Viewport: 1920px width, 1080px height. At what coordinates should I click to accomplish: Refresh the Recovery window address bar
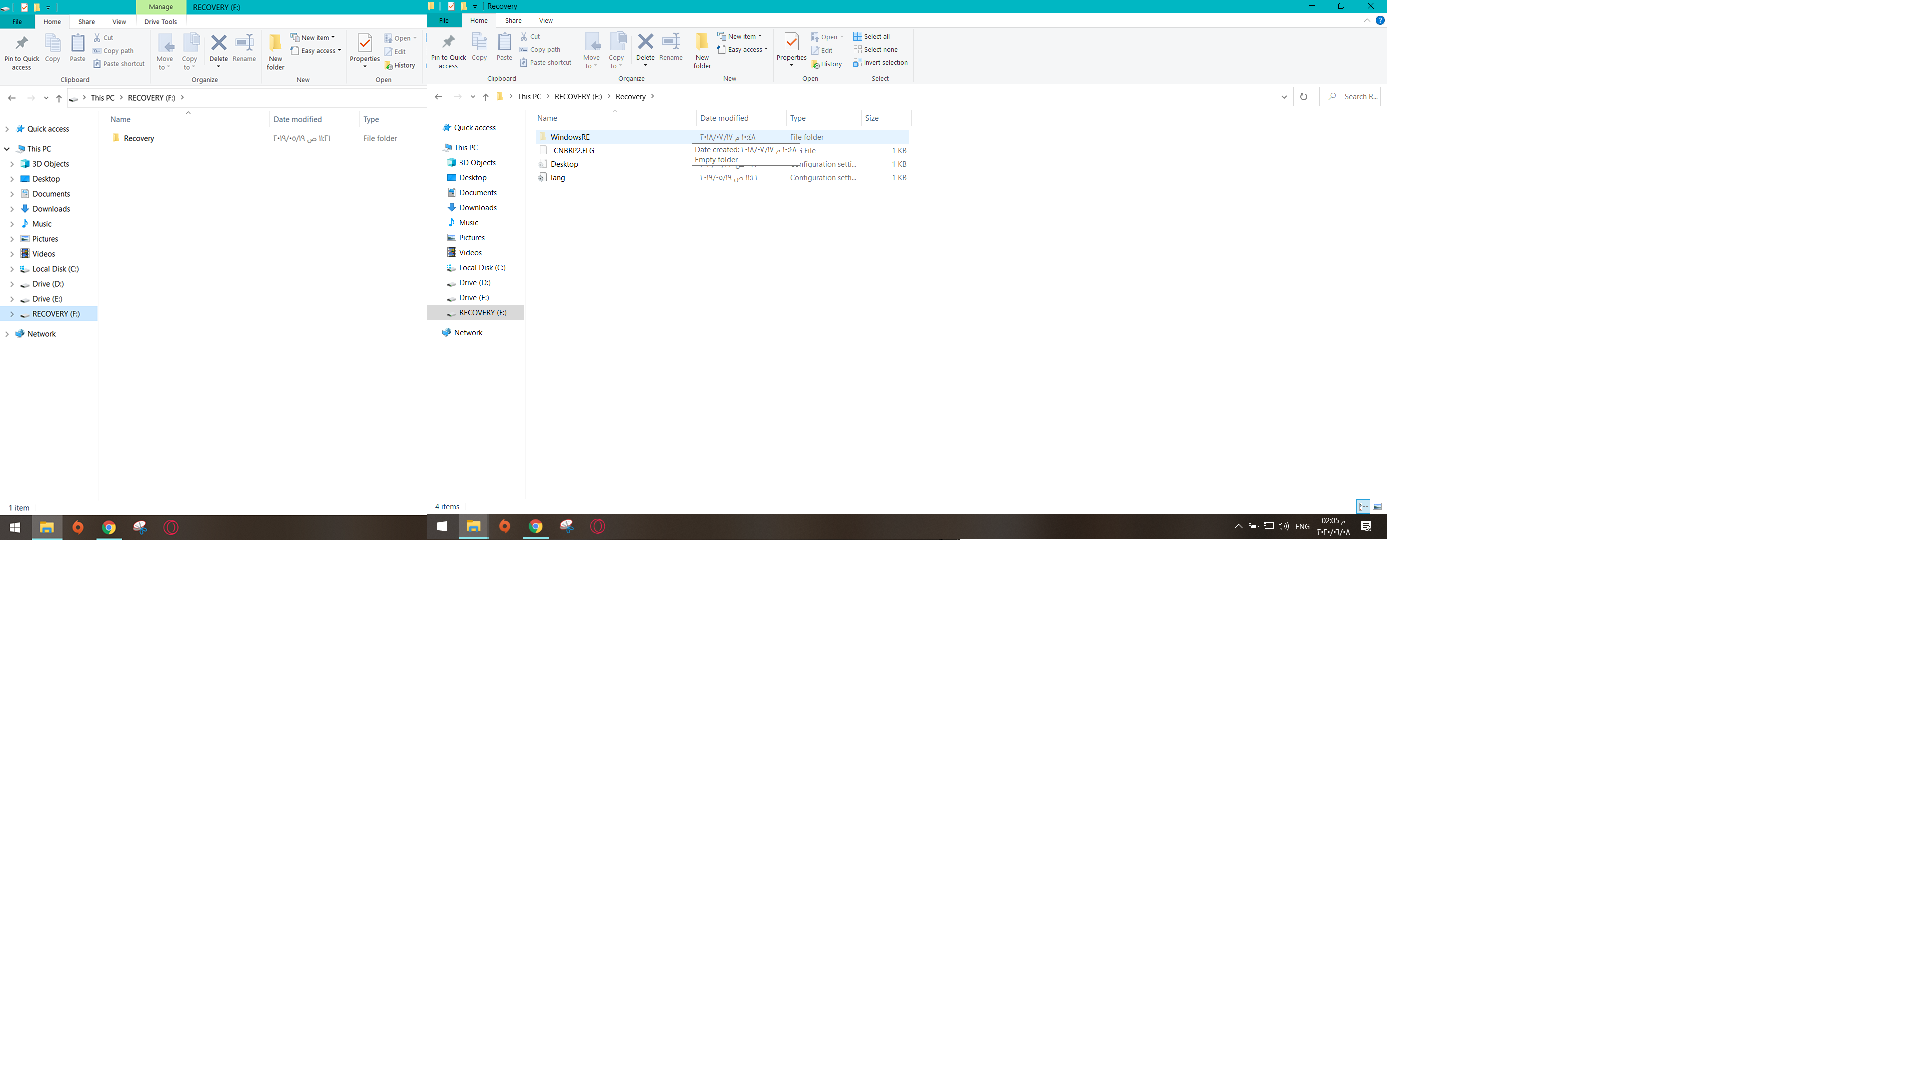point(1303,97)
